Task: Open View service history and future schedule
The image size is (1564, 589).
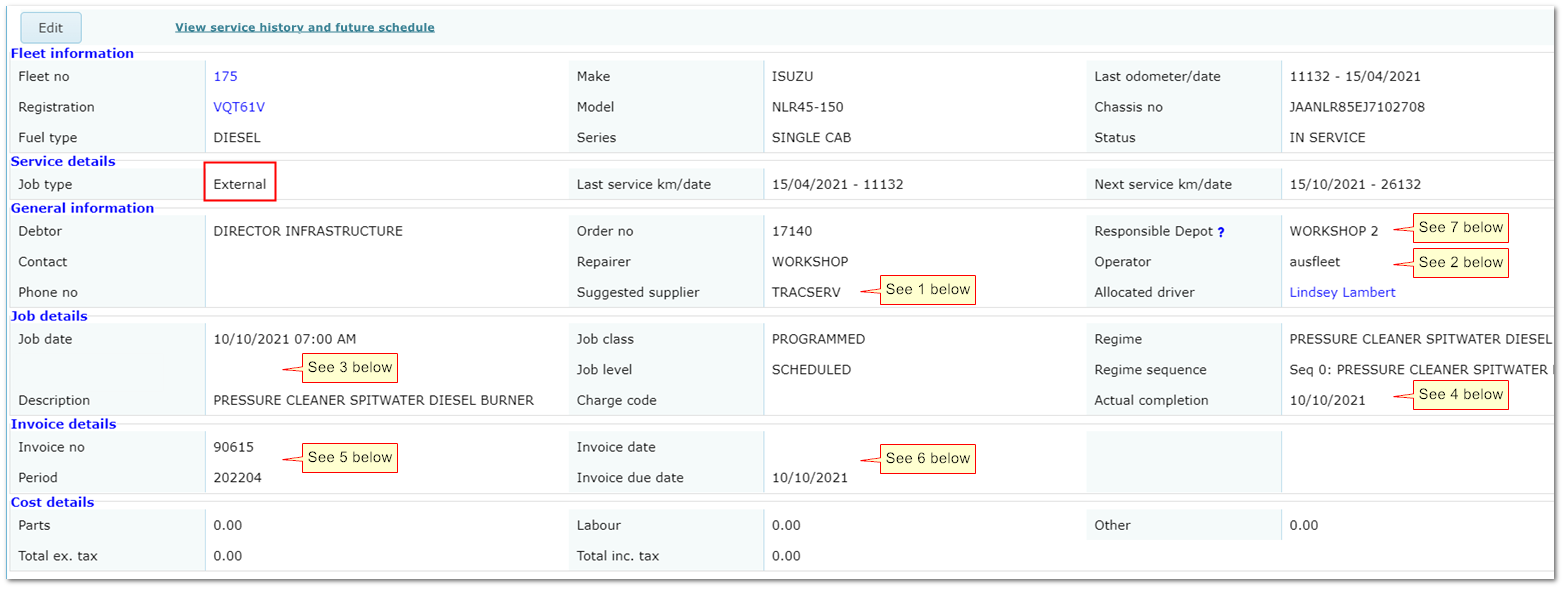Action: pyautogui.click(x=304, y=27)
